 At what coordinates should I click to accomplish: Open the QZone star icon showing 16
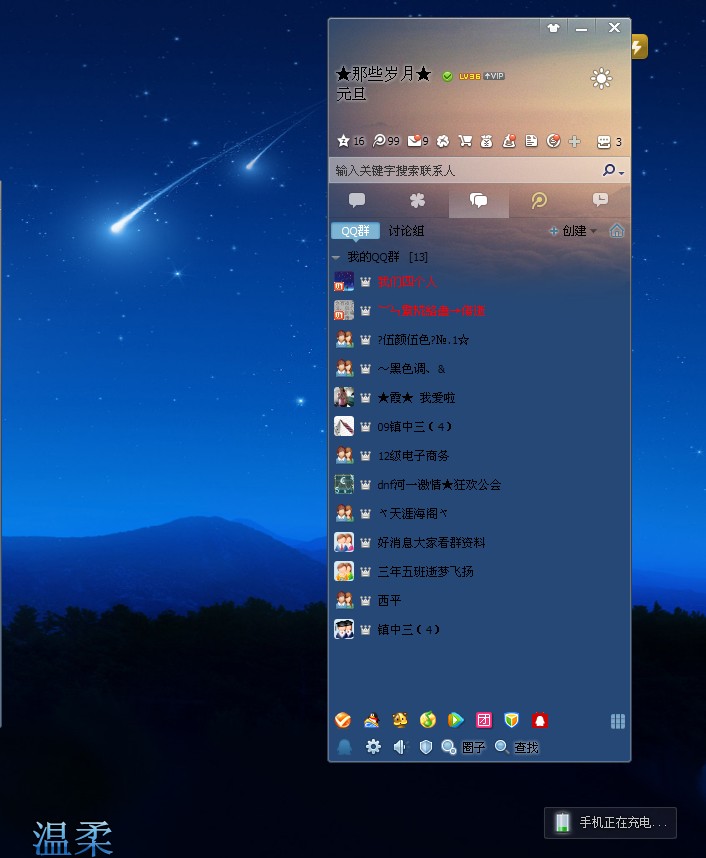350,141
